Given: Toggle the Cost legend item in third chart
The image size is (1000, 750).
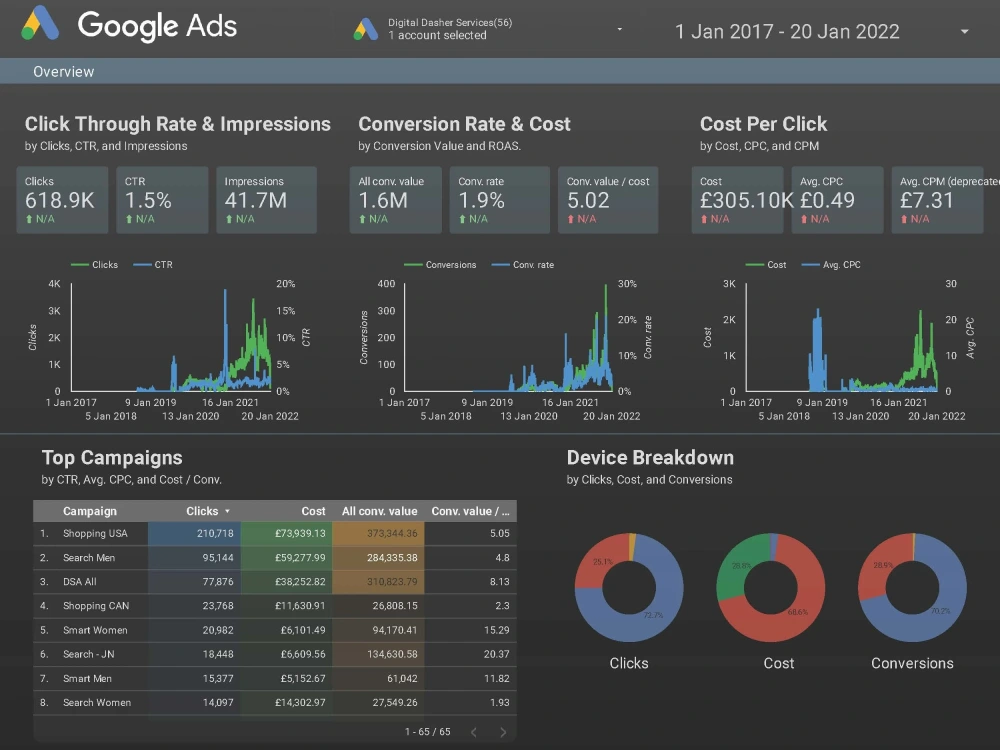Looking at the screenshot, I should click(x=766, y=265).
